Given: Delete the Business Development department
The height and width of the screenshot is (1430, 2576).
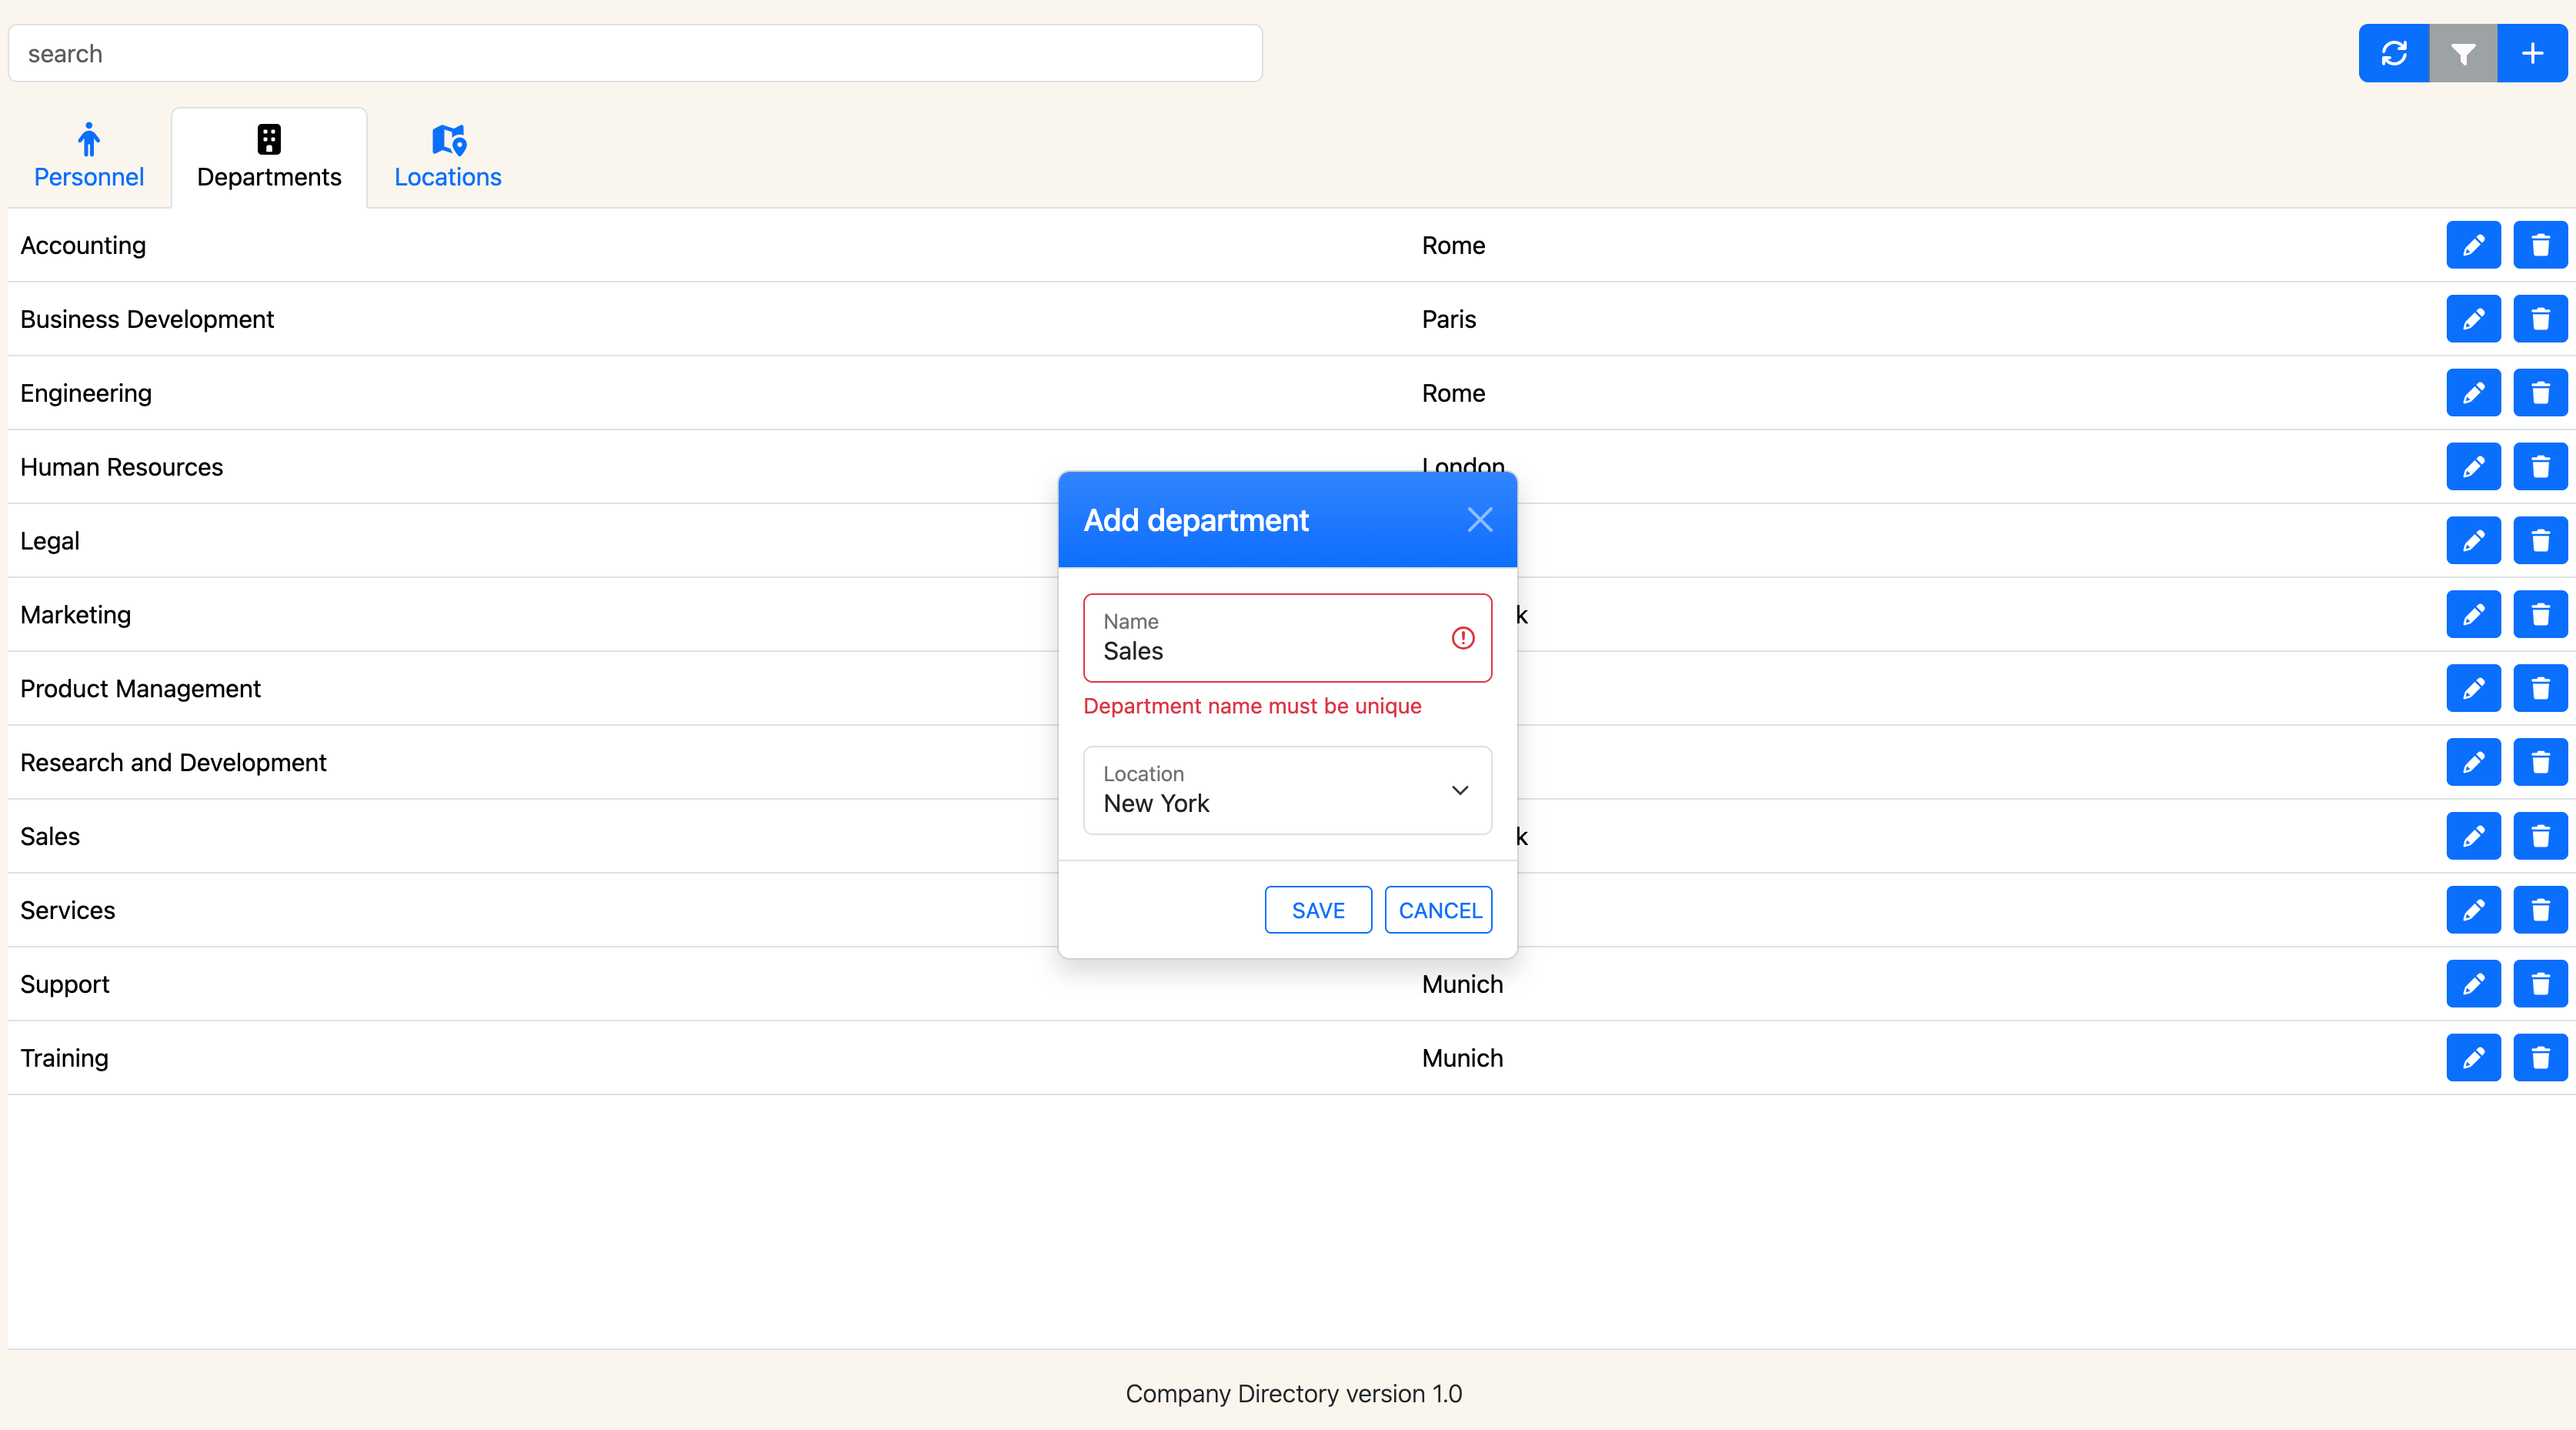Looking at the screenshot, I should pyautogui.click(x=2540, y=320).
